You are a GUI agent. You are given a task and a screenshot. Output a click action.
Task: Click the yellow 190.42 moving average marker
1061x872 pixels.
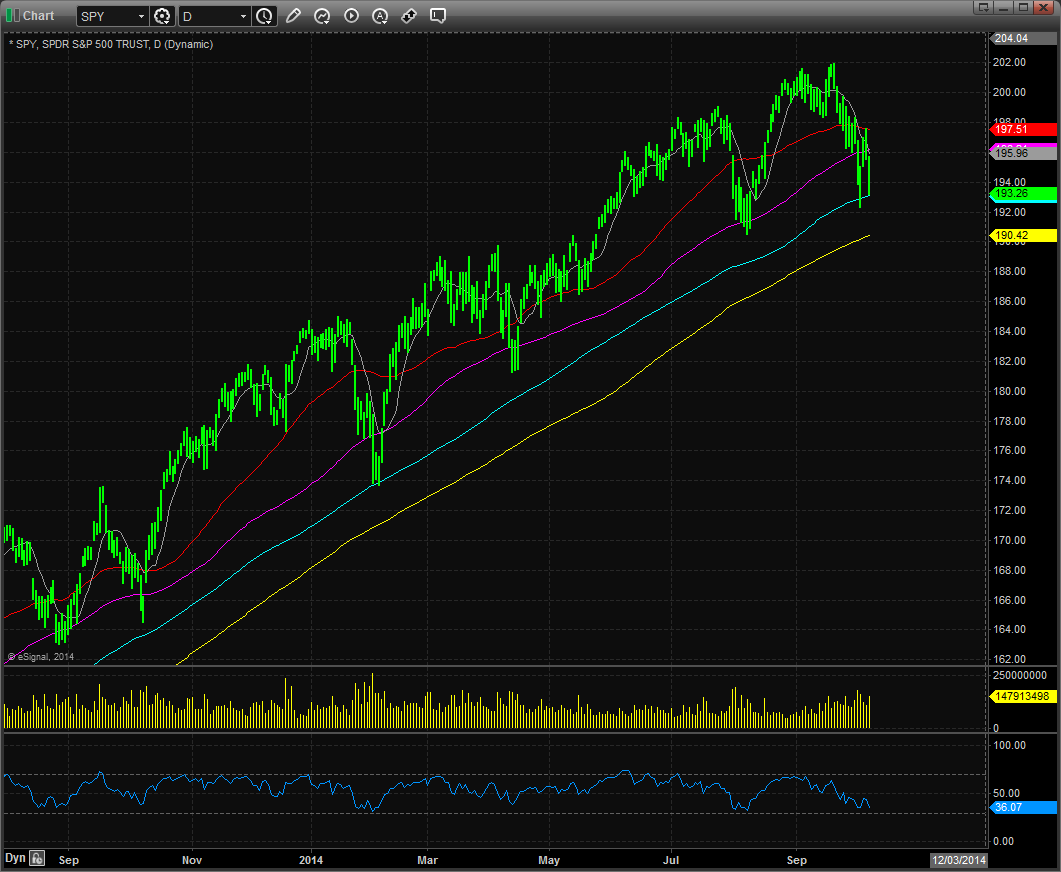tap(1022, 235)
